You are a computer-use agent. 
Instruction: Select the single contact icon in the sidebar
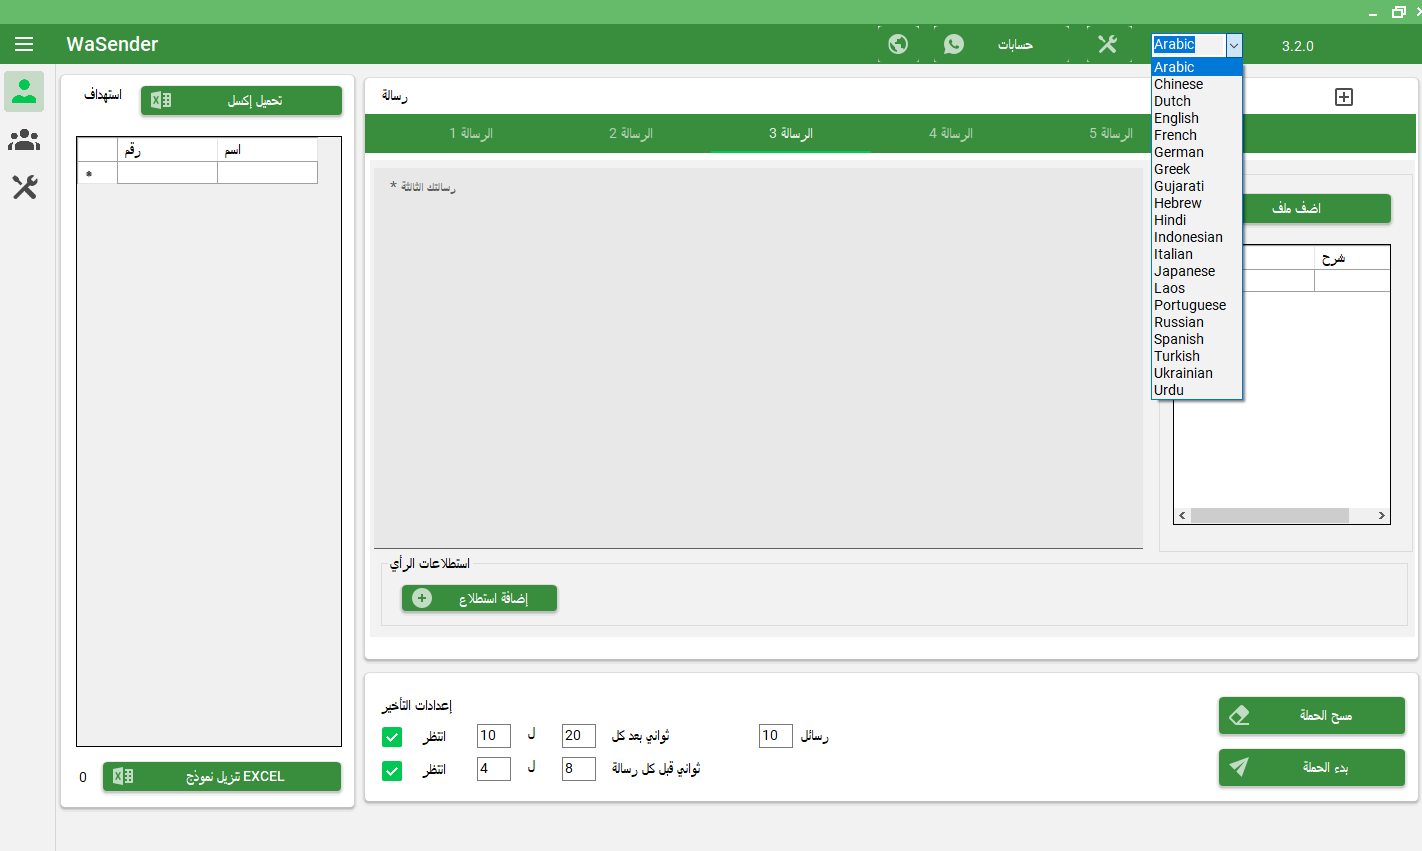click(x=24, y=91)
